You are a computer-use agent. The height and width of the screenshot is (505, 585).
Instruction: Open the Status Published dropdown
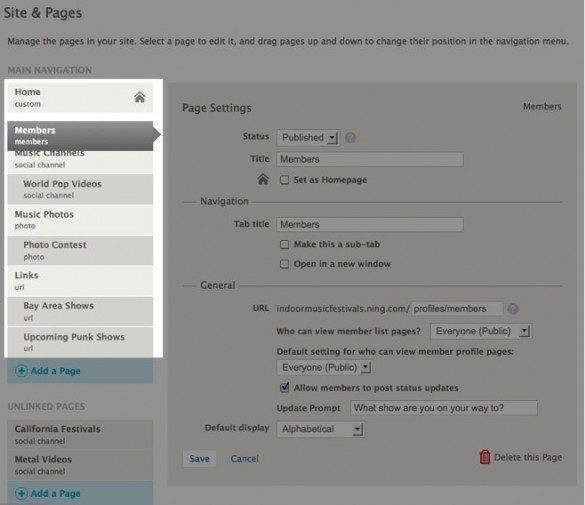pyautogui.click(x=308, y=138)
